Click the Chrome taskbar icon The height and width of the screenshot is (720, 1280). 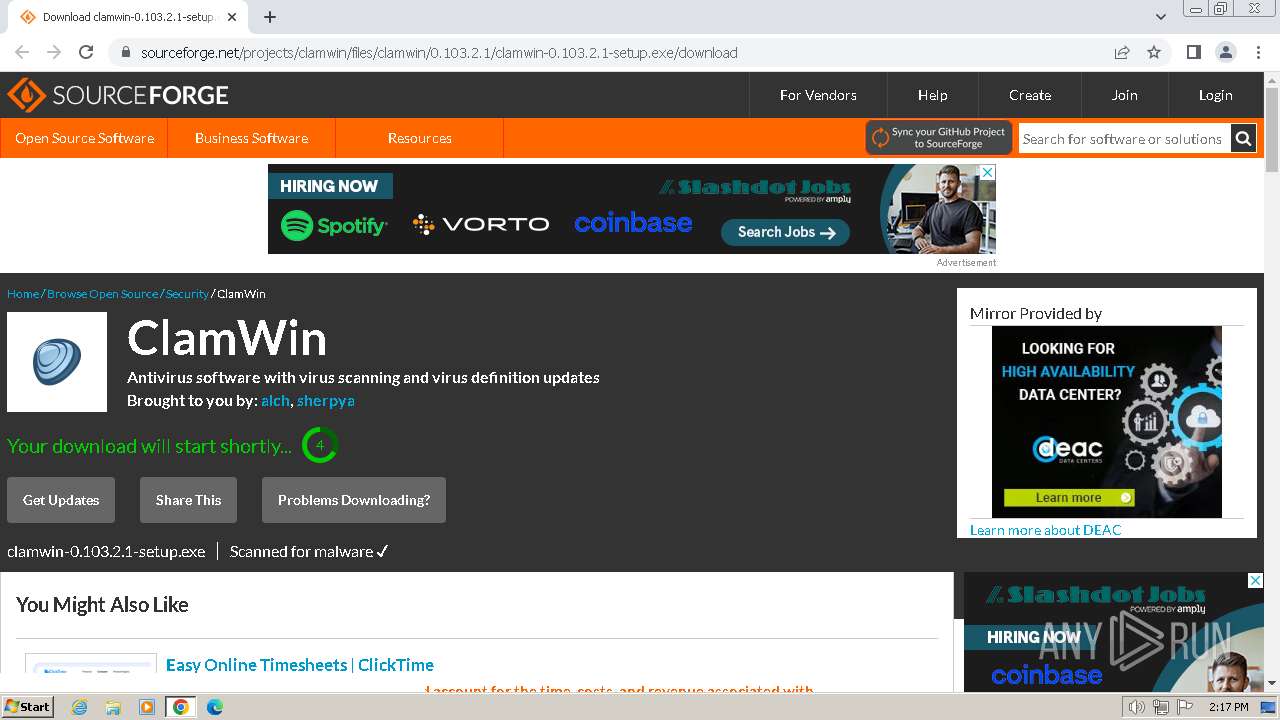click(181, 707)
